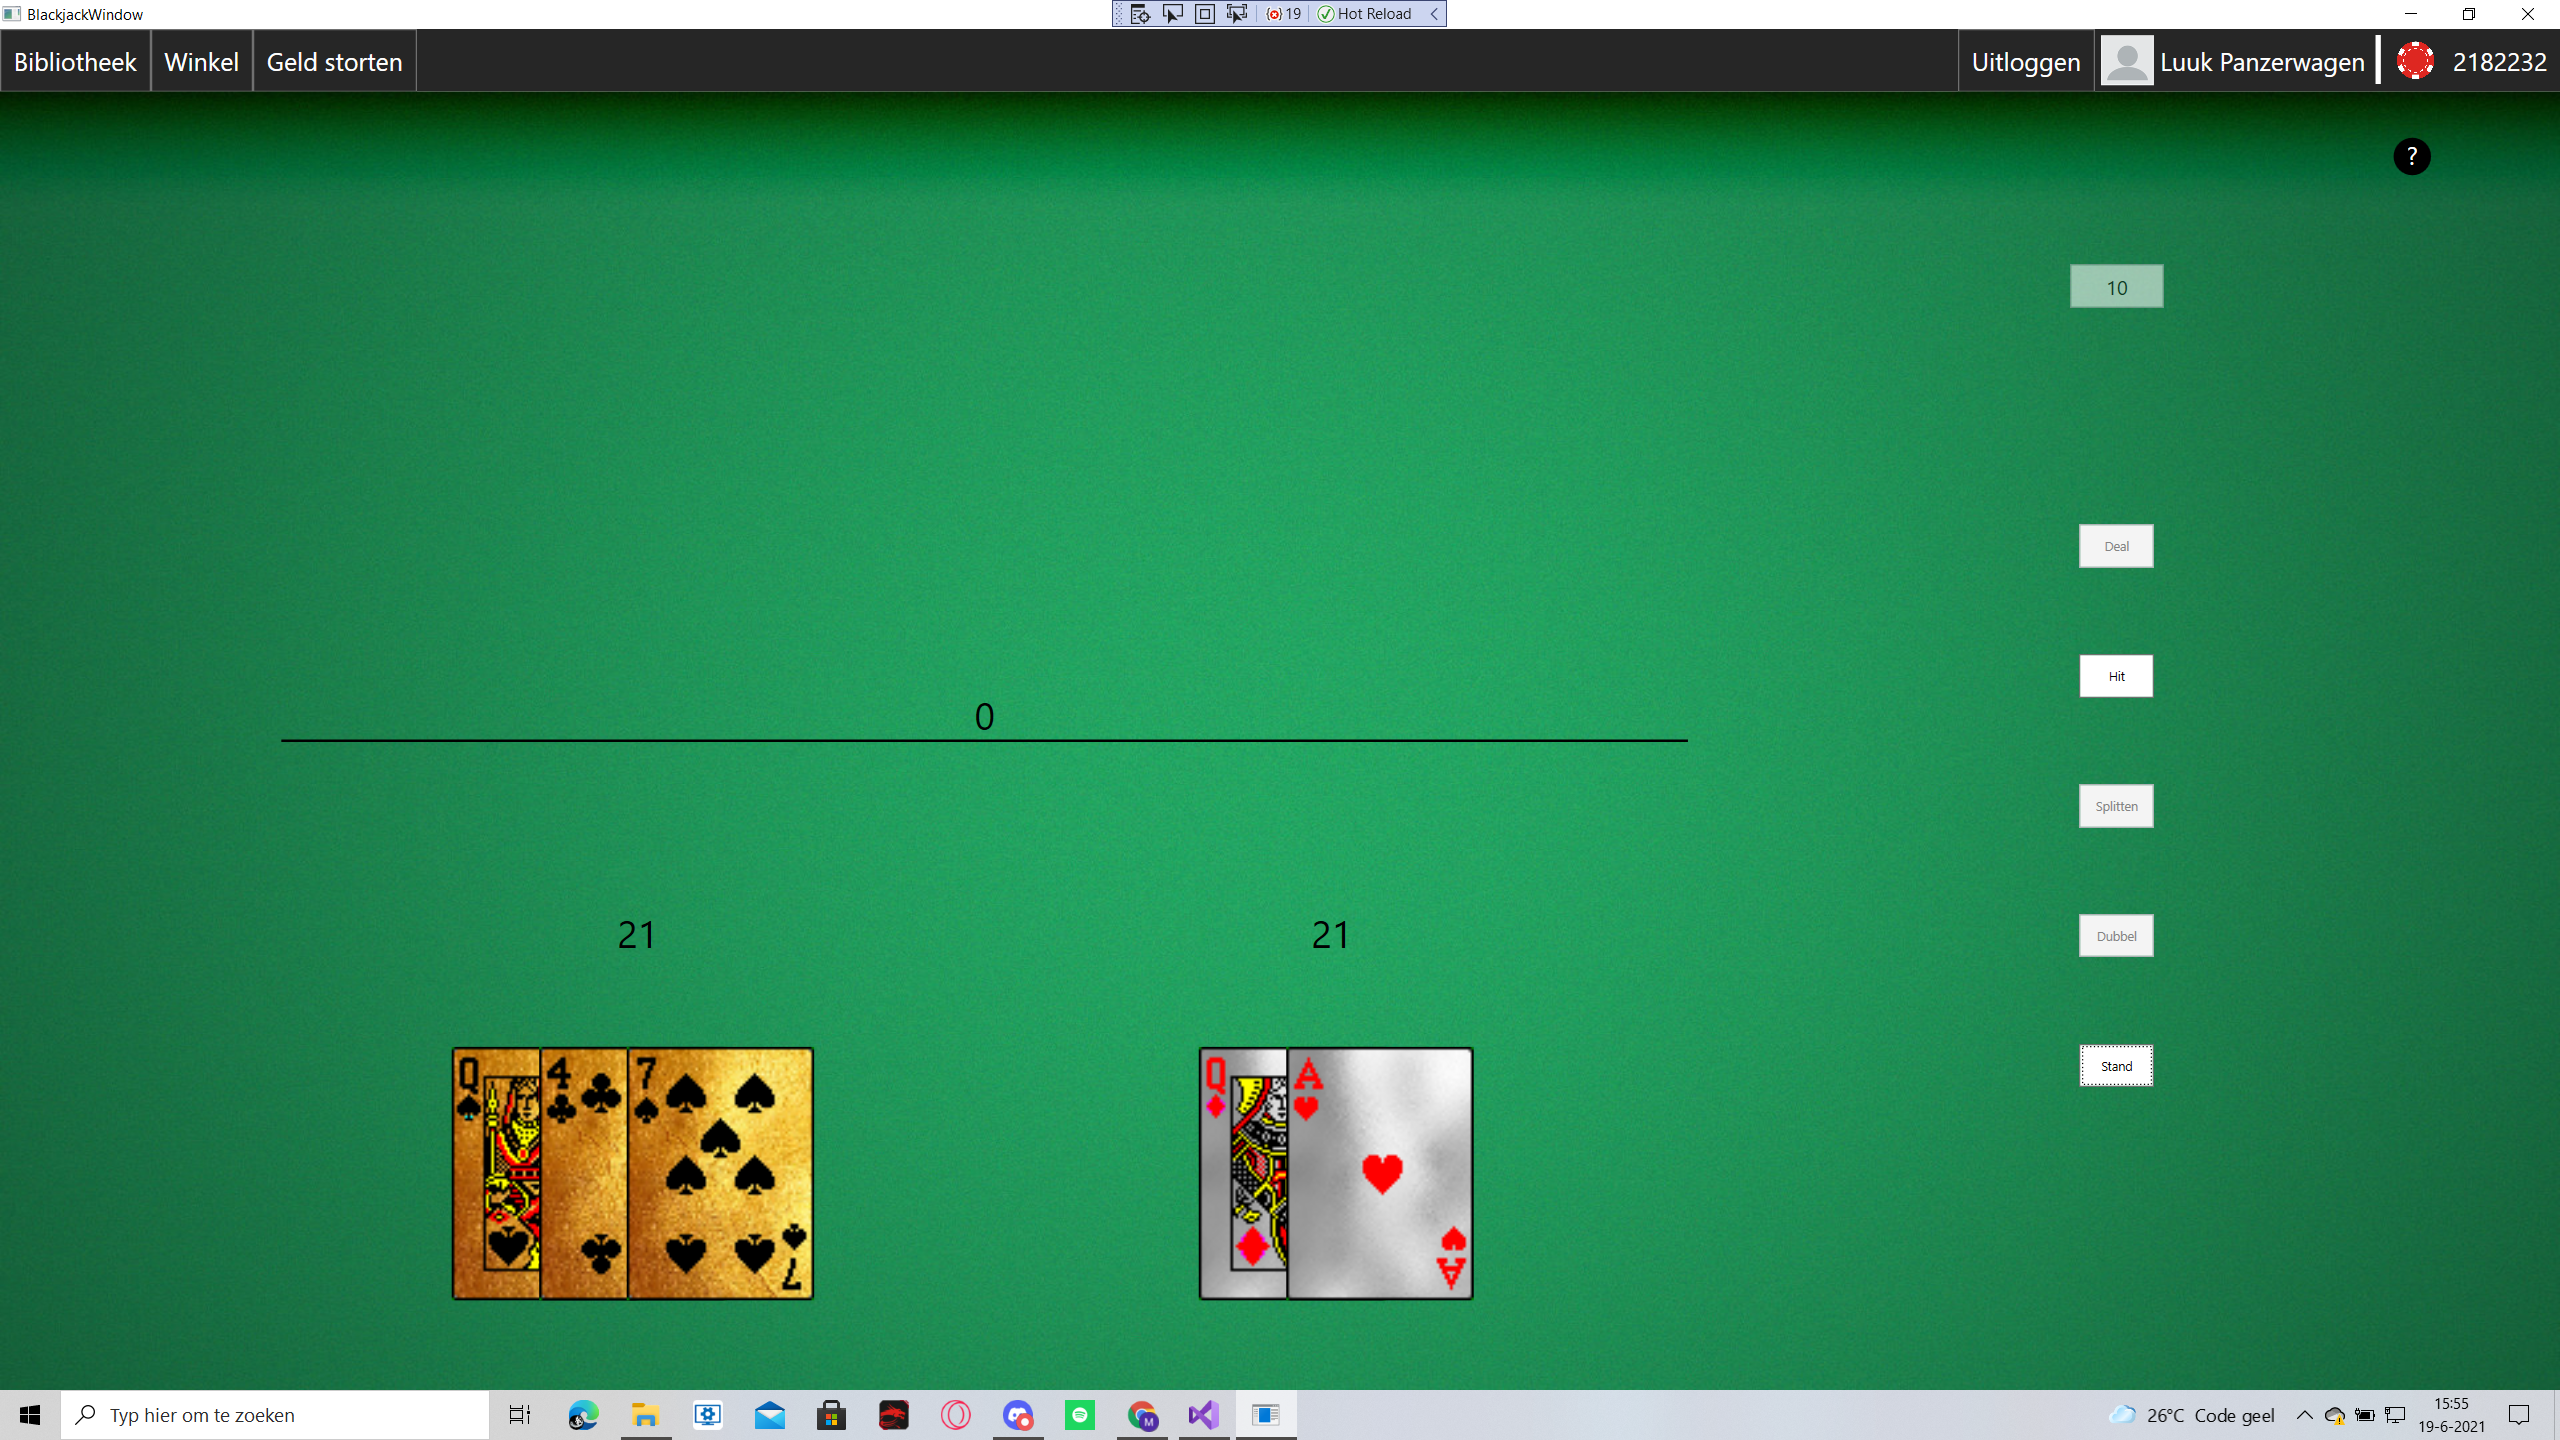2560x1440 pixels.
Task: Click the bet amount field showing 10
Action: click(2116, 287)
